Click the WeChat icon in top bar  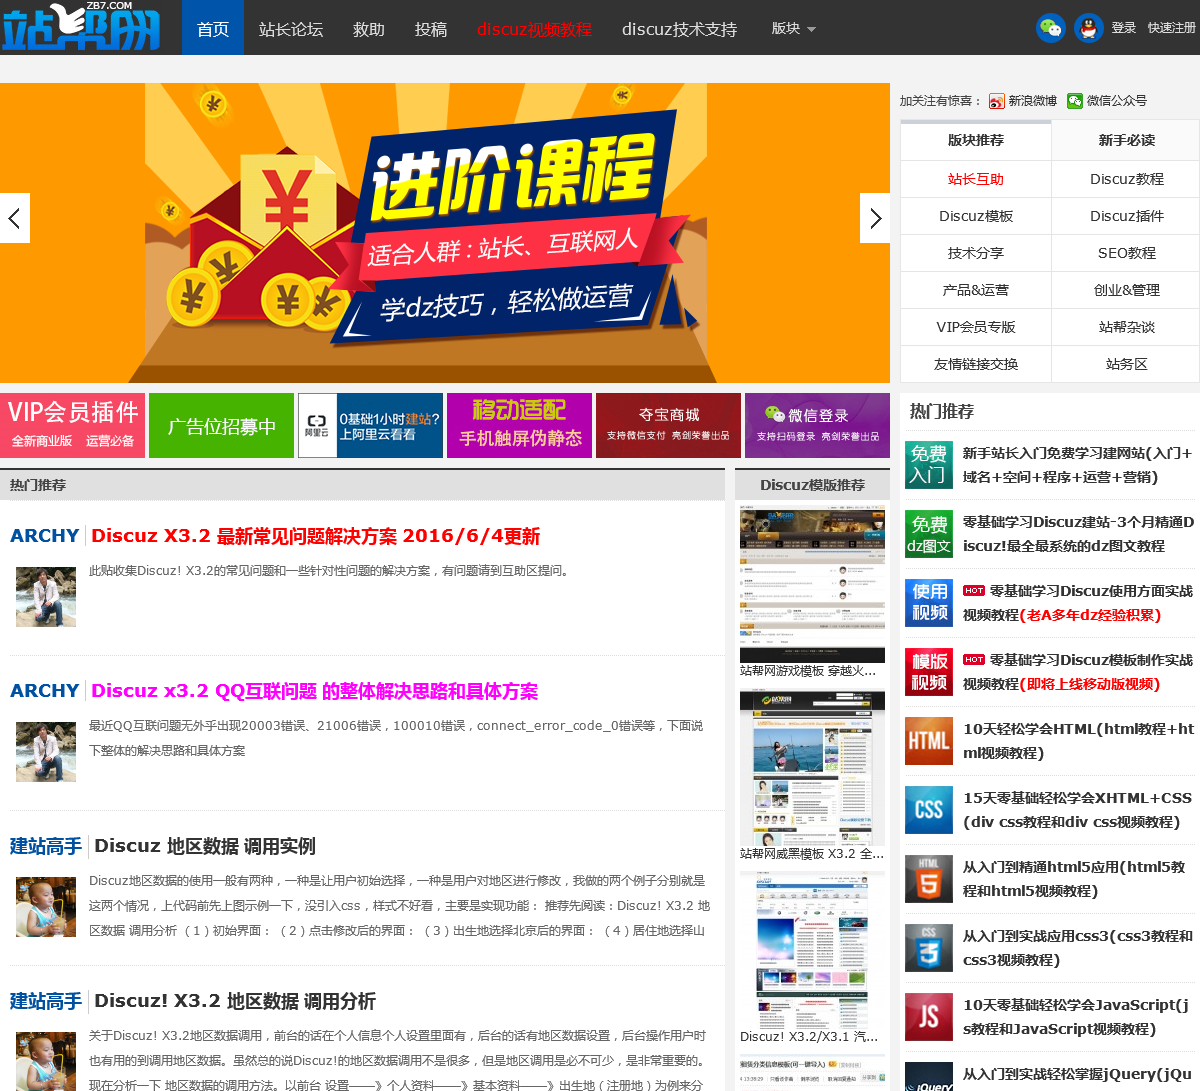point(1050,28)
